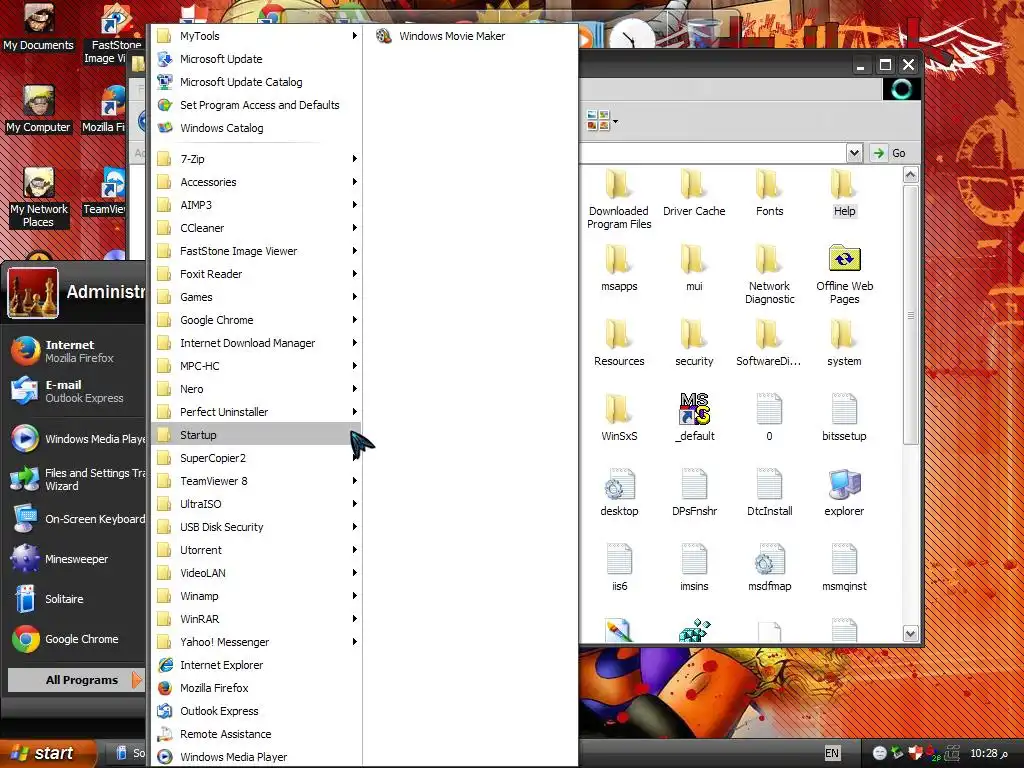Open the Explorer address bar dropdown

tap(854, 153)
